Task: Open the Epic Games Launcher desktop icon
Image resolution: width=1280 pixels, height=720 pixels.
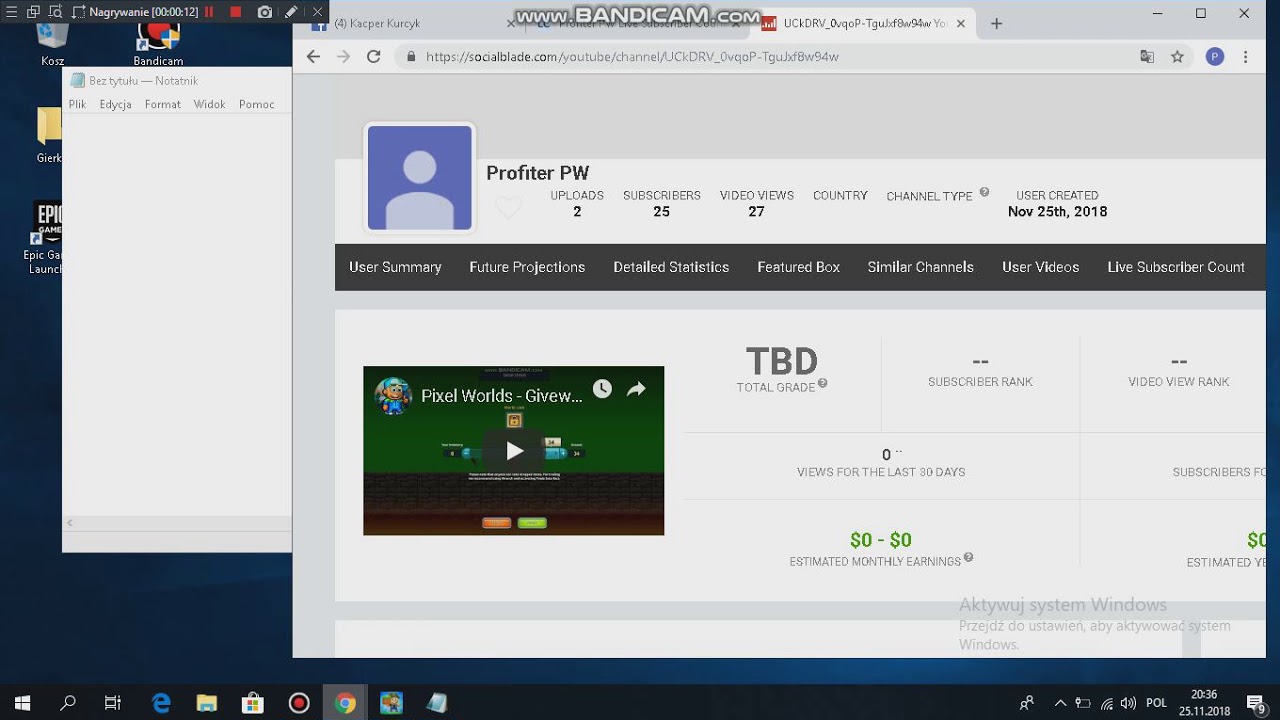Action: pos(46,238)
